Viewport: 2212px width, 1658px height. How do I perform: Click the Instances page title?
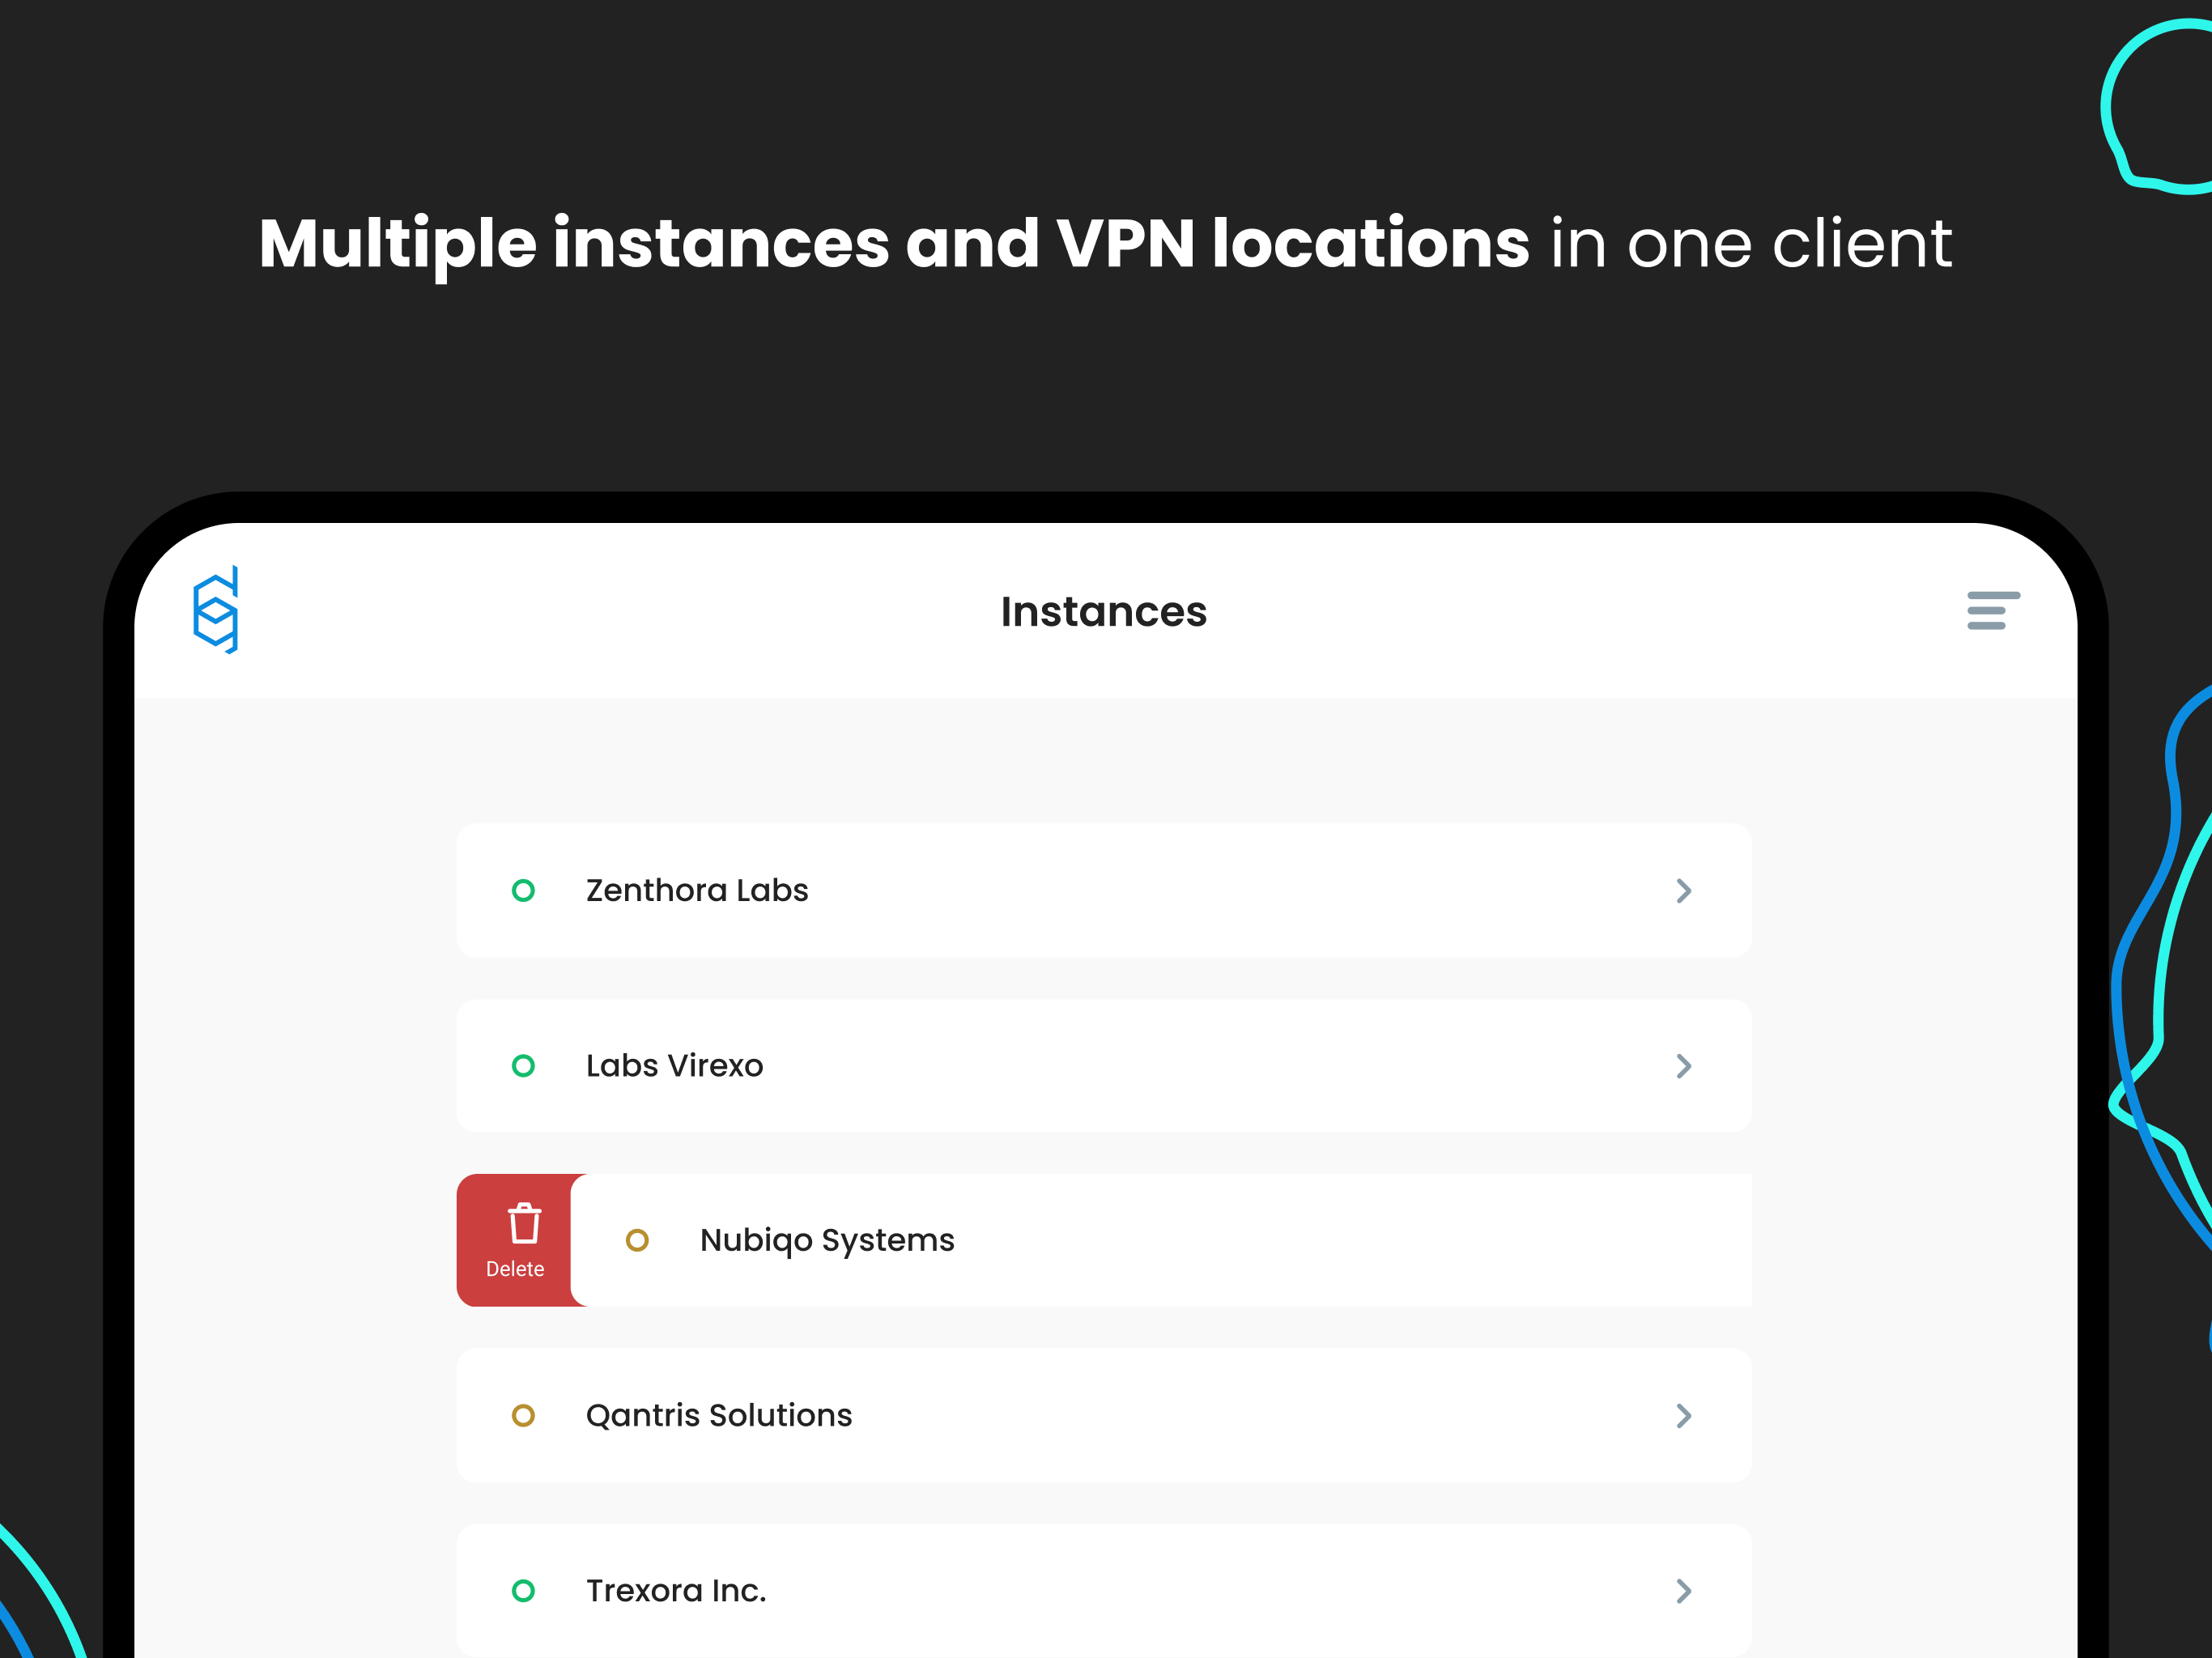1104,611
